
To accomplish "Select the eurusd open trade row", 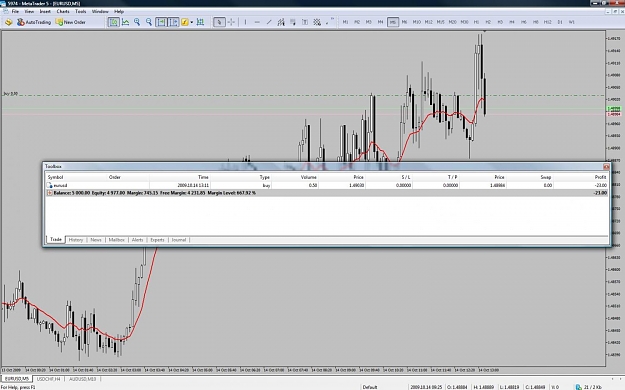I will (x=327, y=185).
